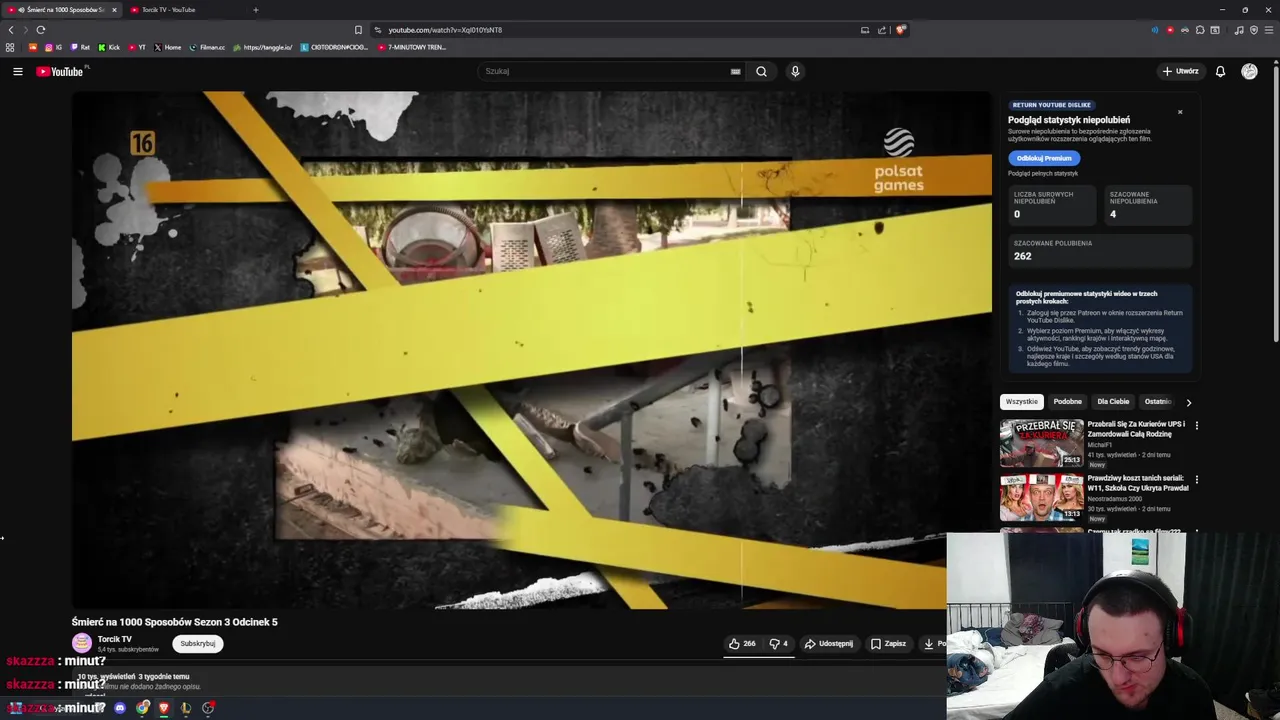1280x720 pixels.
Task: Open options menu for tanich seriali video
Action: coord(1196,479)
